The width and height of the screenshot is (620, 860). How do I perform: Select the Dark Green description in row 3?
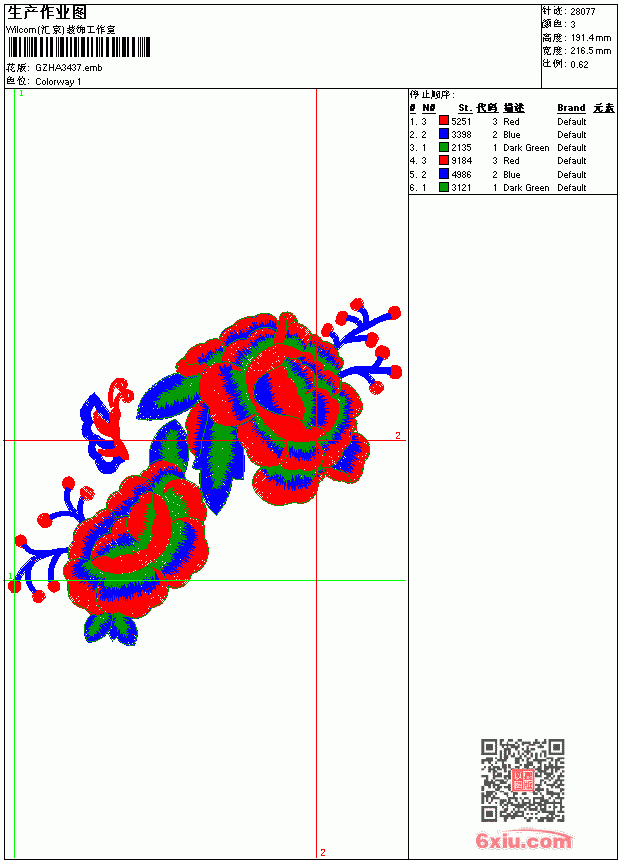click(526, 148)
